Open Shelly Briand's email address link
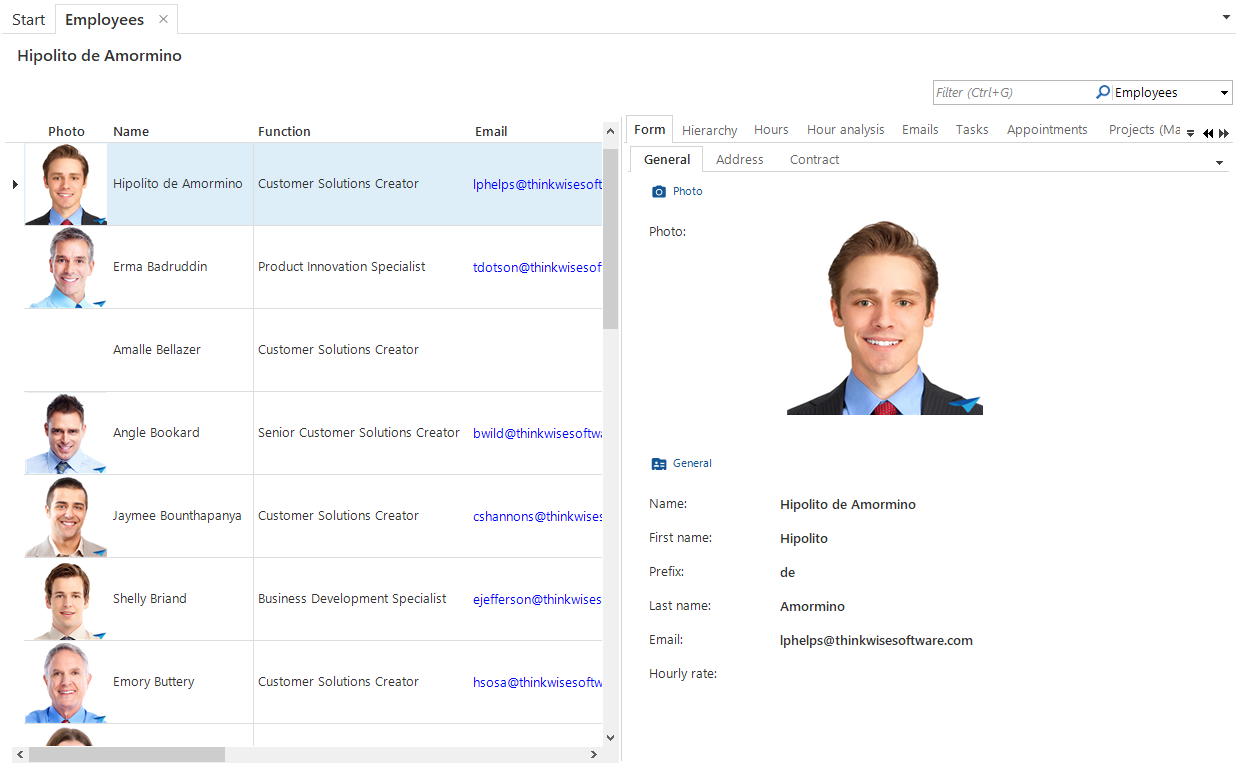The height and width of the screenshot is (768, 1238). pos(537,599)
